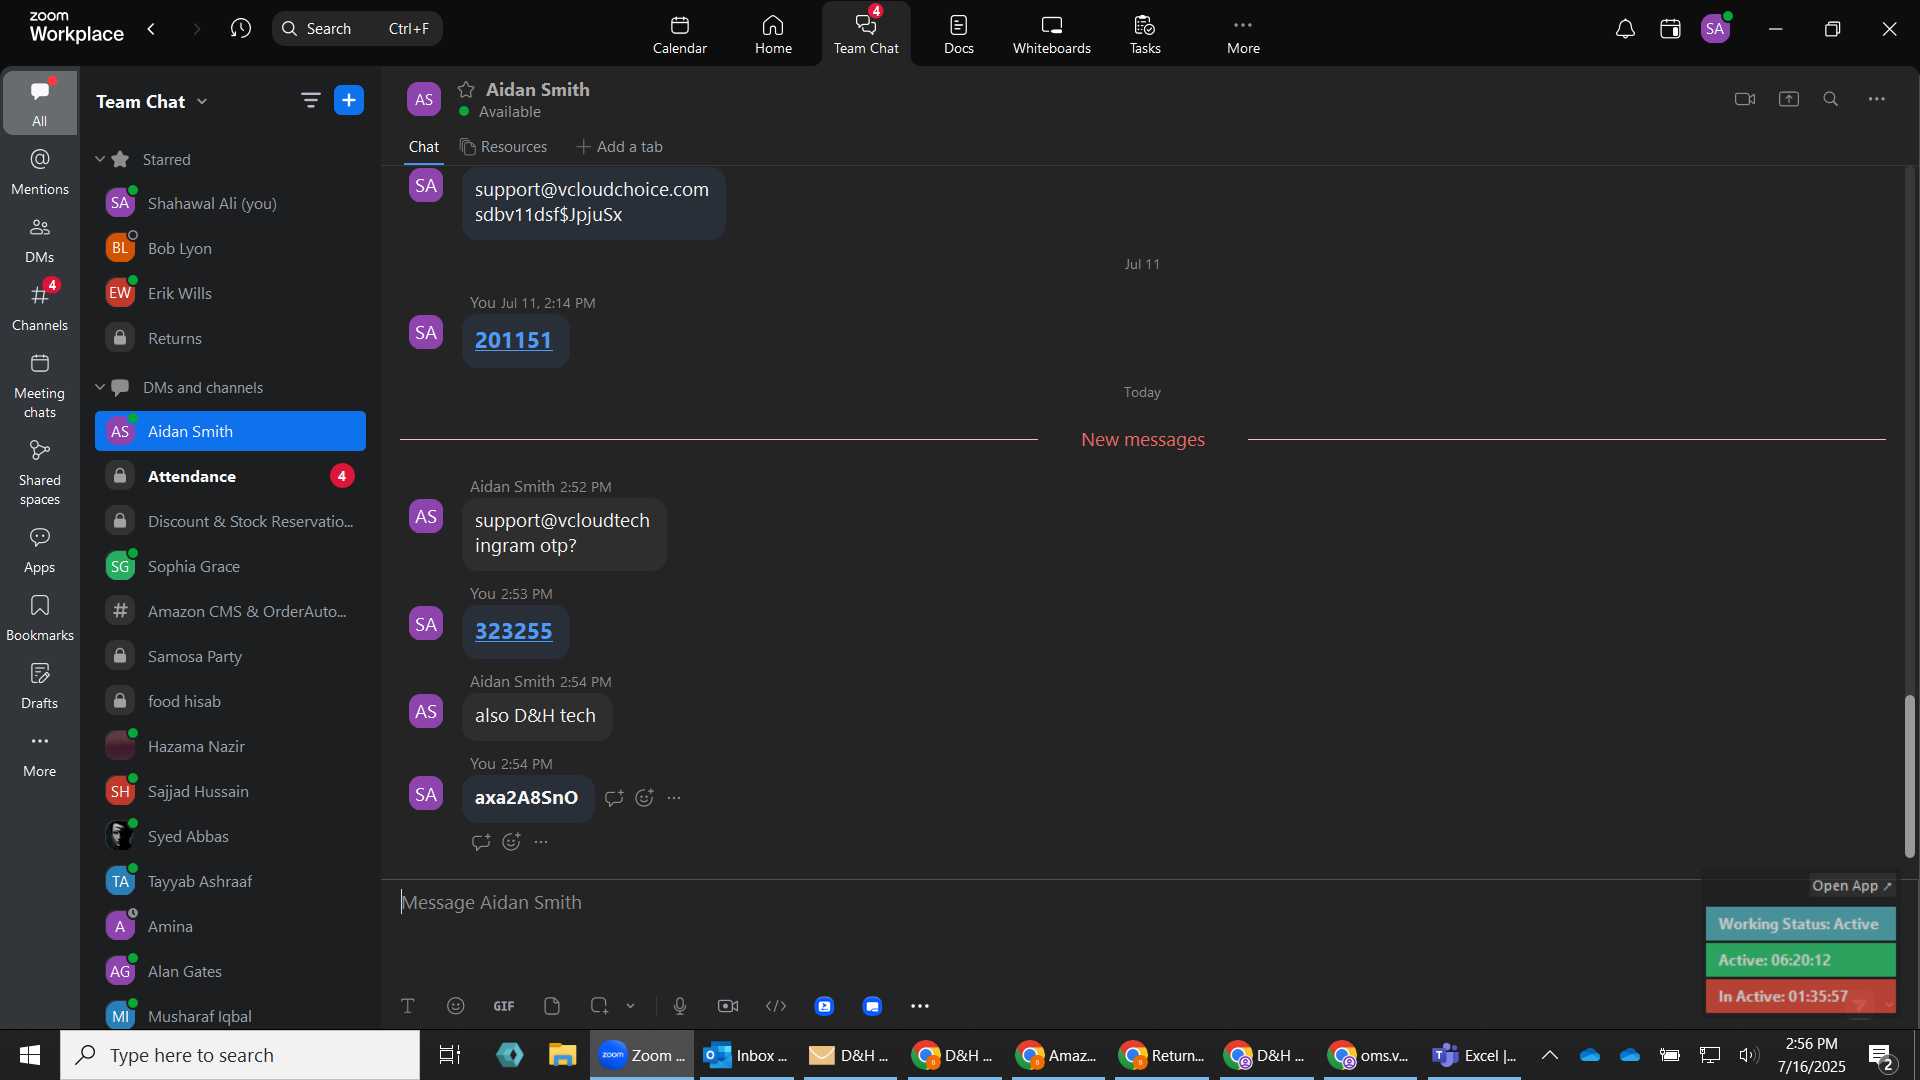
Task: Reply to the axa2A8SnO message
Action: [614, 798]
